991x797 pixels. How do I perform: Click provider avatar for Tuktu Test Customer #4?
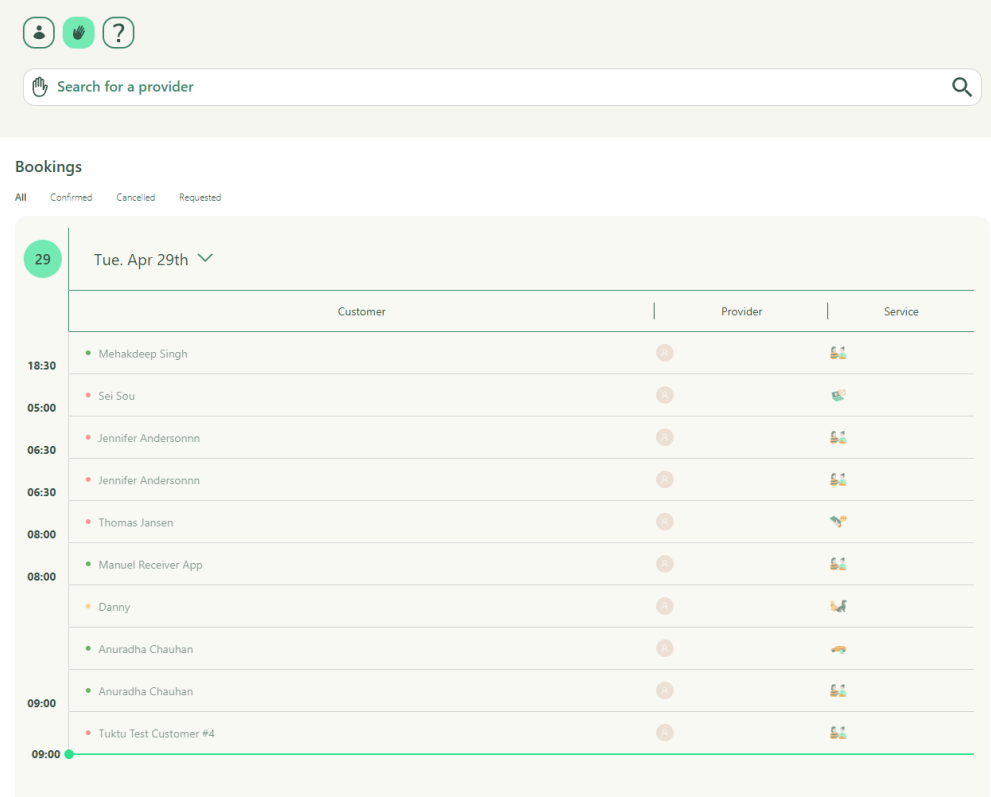[x=664, y=733]
